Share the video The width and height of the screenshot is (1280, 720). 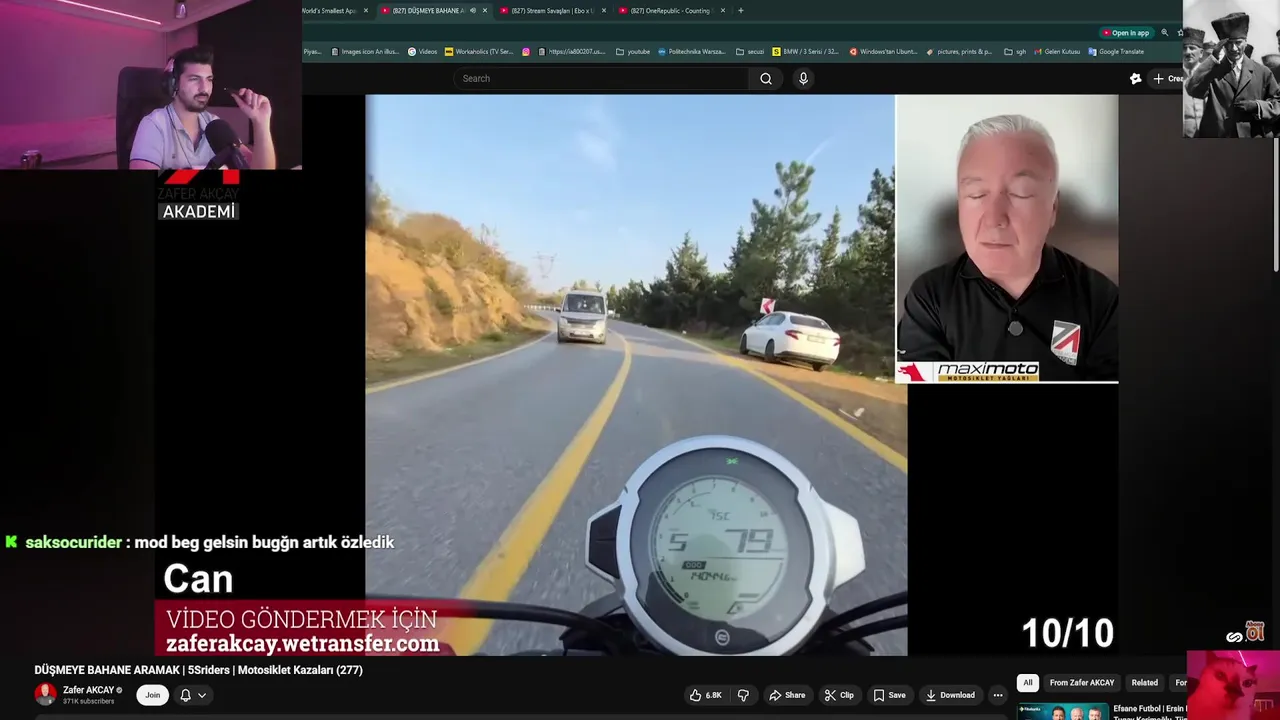[786, 695]
